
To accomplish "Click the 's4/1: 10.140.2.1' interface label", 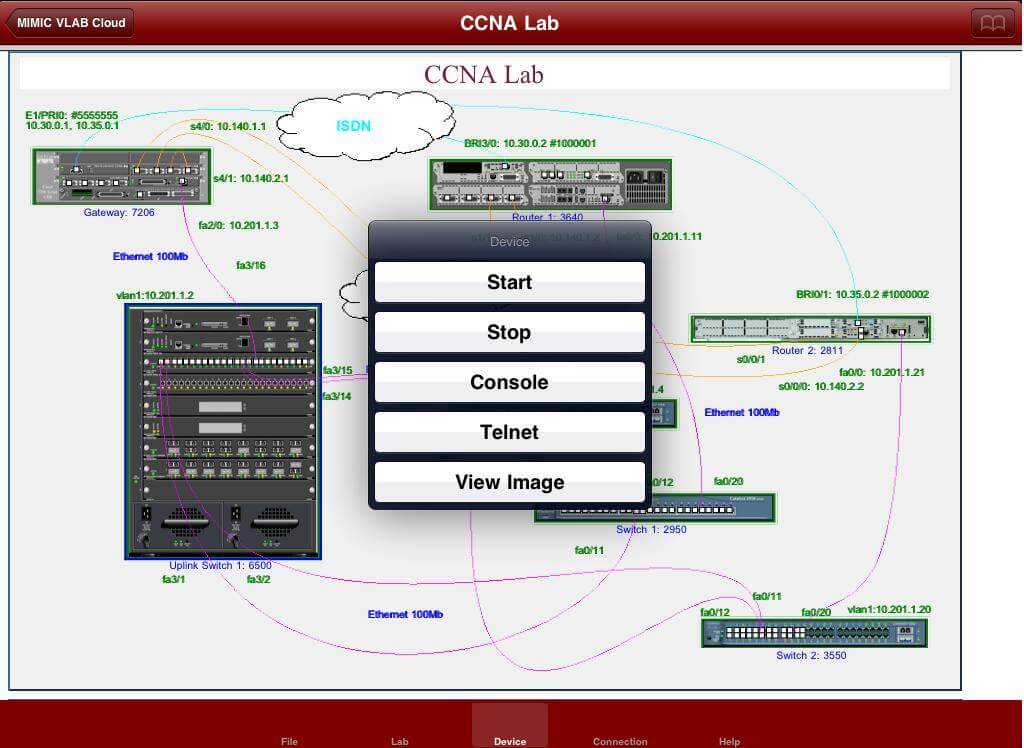I will [x=251, y=178].
